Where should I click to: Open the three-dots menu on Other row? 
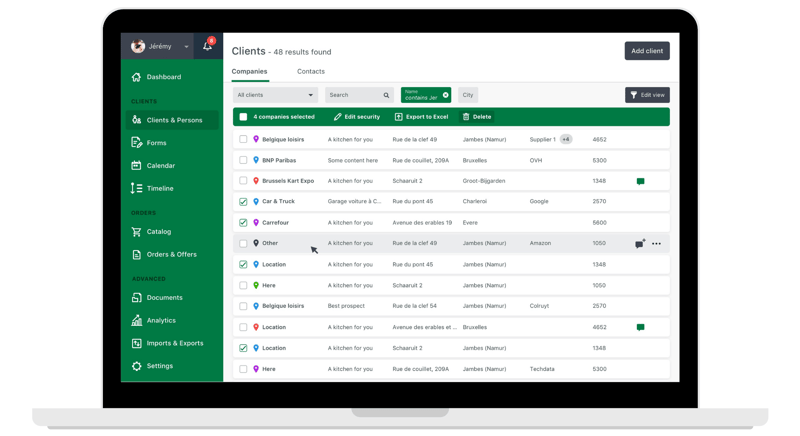point(656,244)
